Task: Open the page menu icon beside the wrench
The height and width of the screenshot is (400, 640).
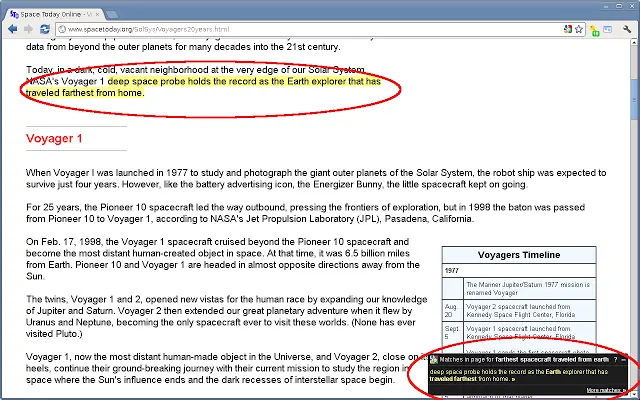Action: [608, 29]
